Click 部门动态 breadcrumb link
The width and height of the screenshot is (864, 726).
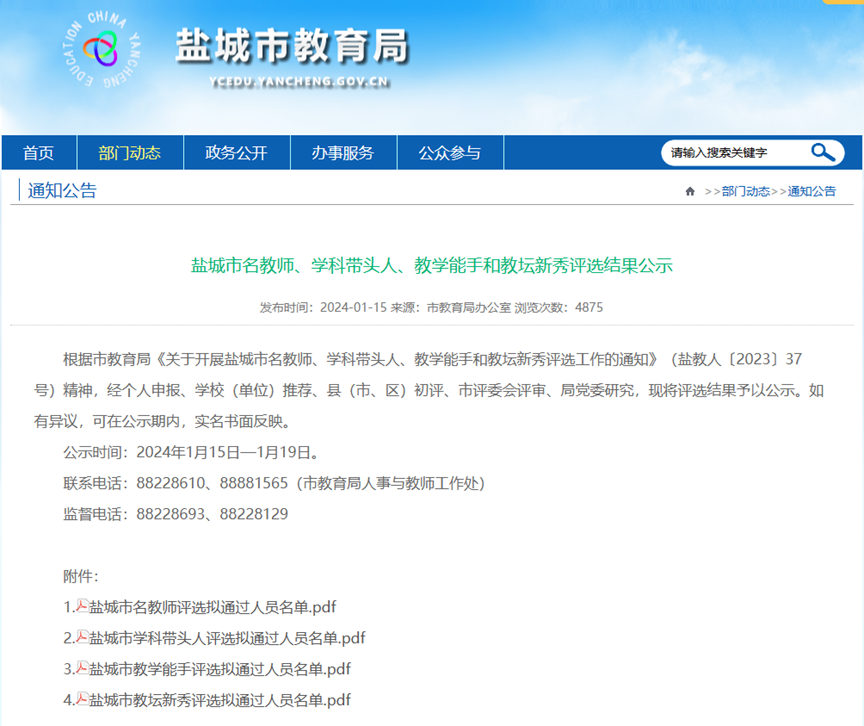[x=745, y=191]
